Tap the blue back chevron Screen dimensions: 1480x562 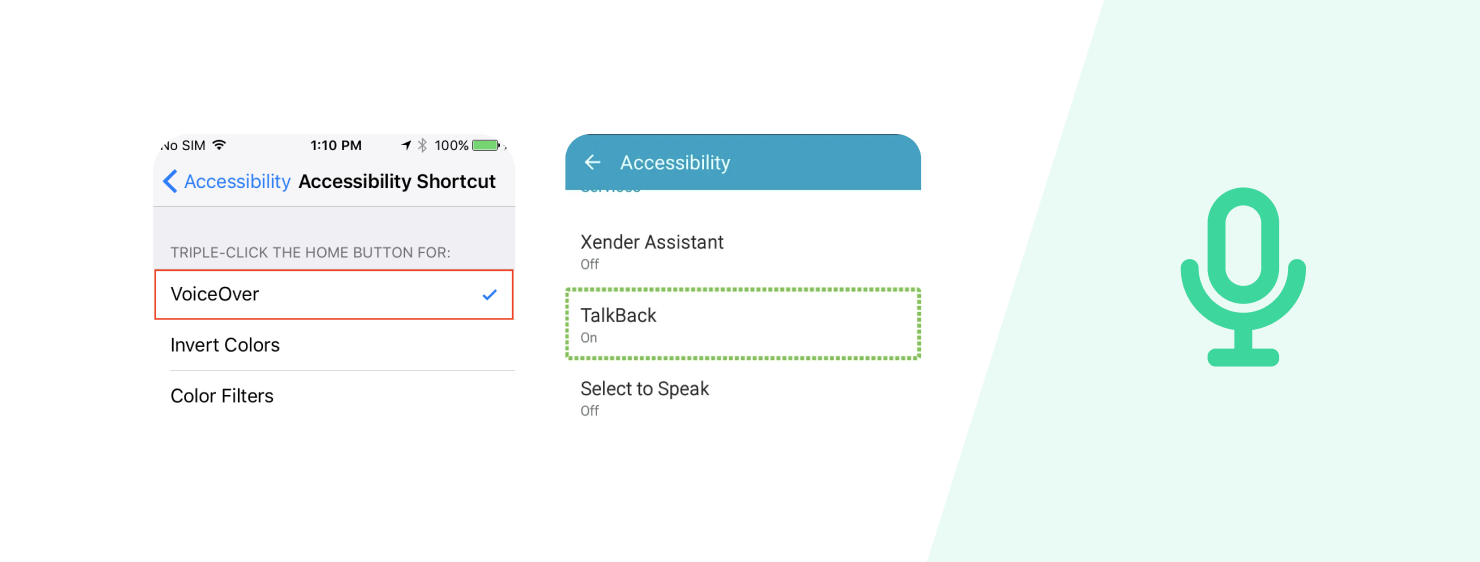170,181
